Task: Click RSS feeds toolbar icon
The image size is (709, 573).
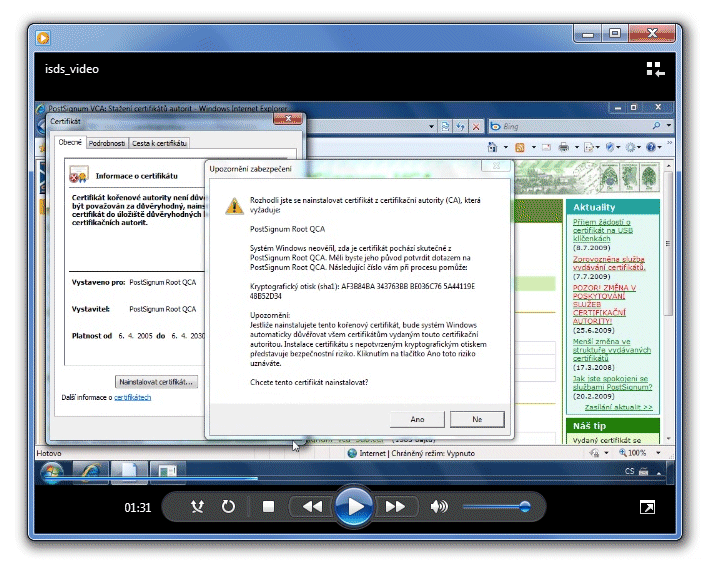Action: coord(520,147)
